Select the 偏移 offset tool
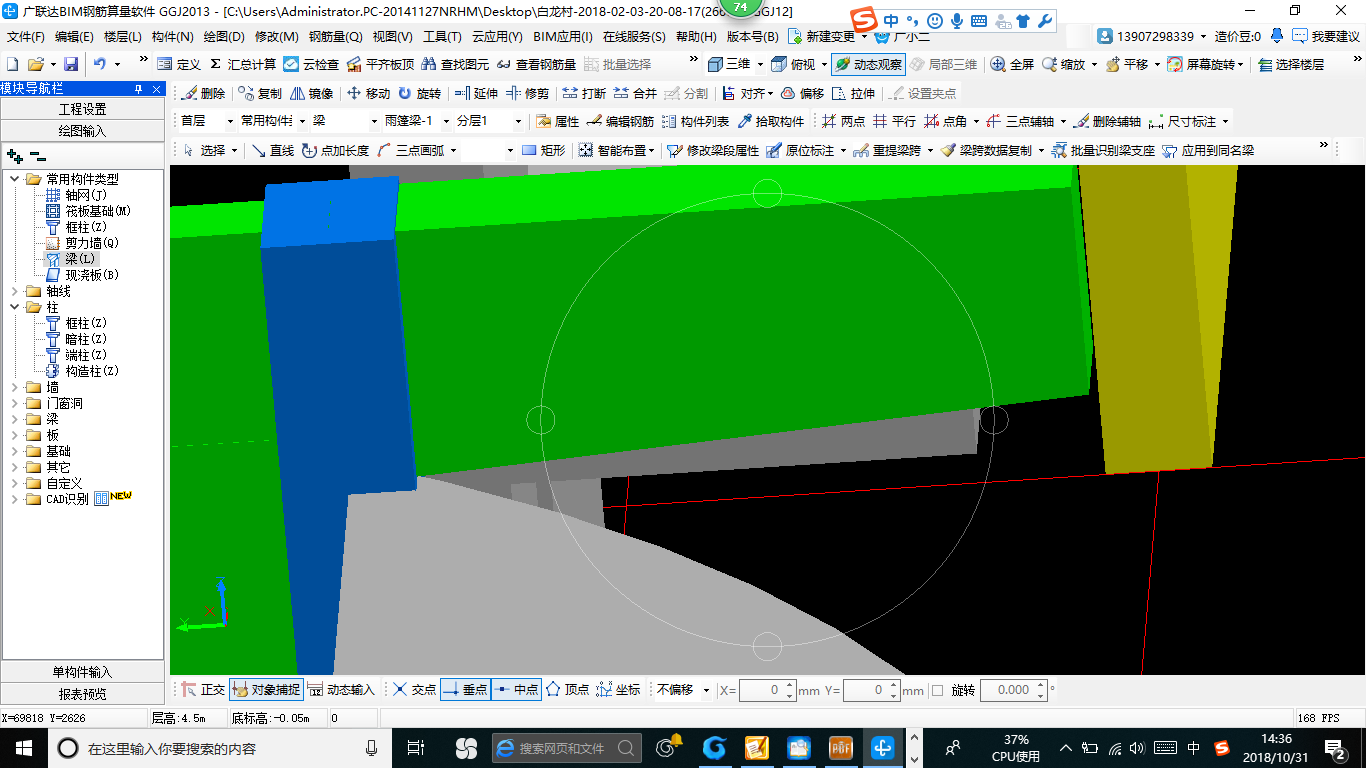Image resolution: width=1366 pixels, height=768 pixels. coord(802,93)
